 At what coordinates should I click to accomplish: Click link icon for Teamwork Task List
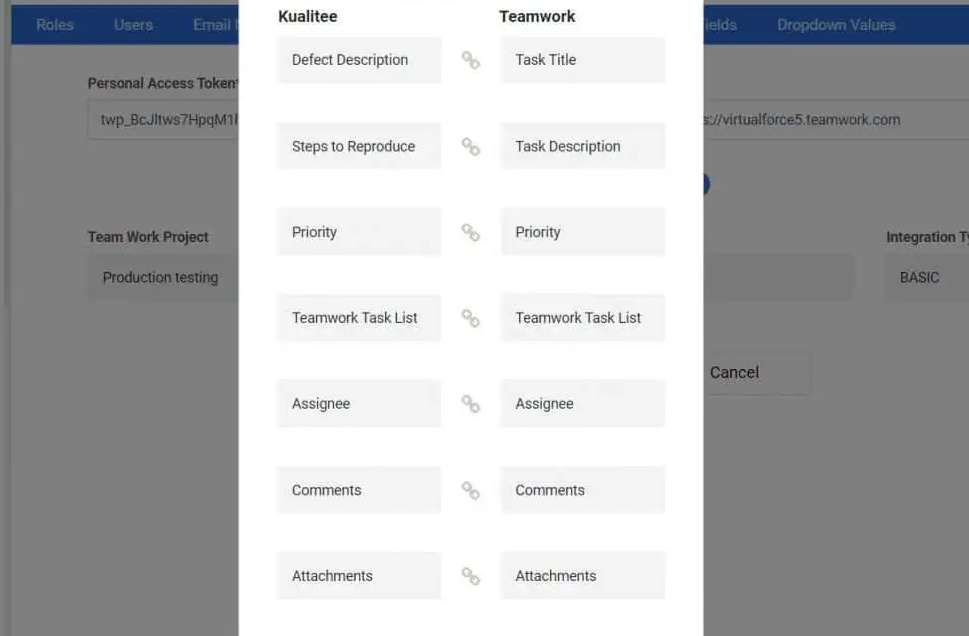pos(470,318)
